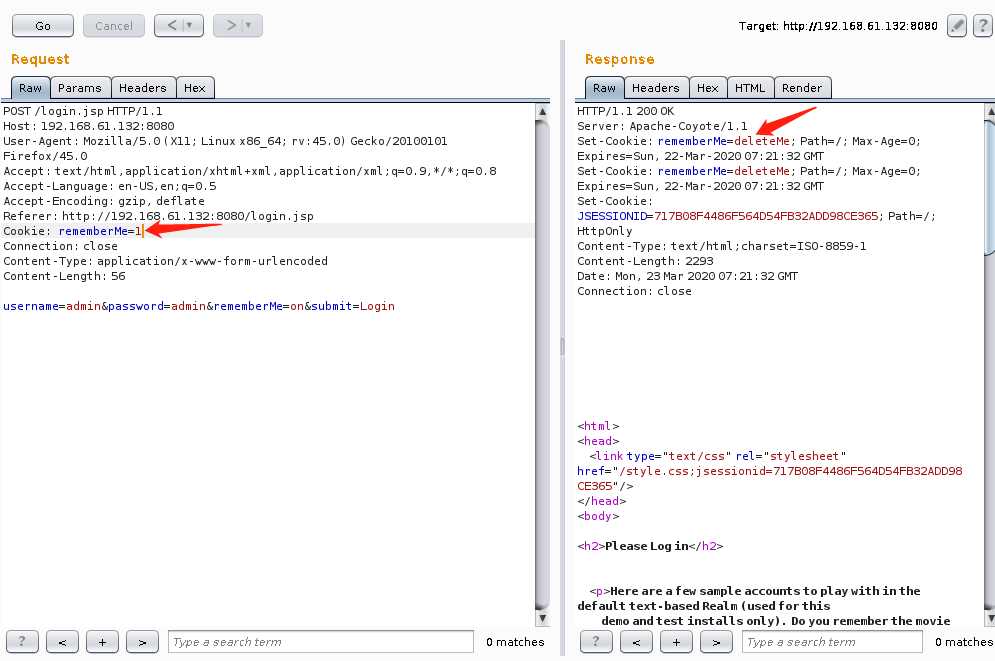The width and height of the screenshot is (995, 661).
Task: Select the Response Raw tab
Action: pyautogui.click(x=604, y=88)
